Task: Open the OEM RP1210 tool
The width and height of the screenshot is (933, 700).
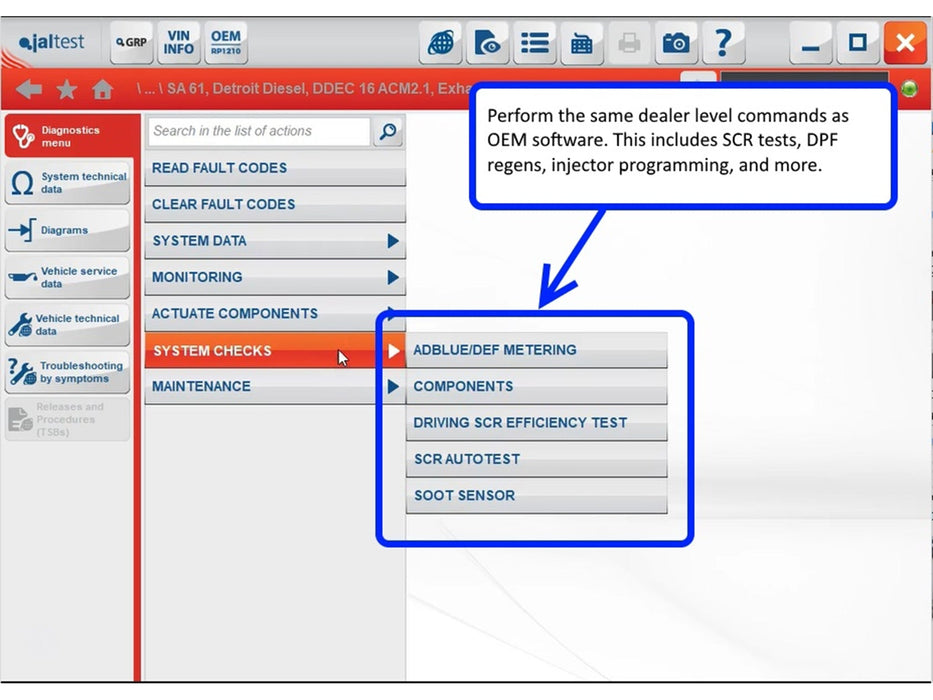Action: pos(226,42)
